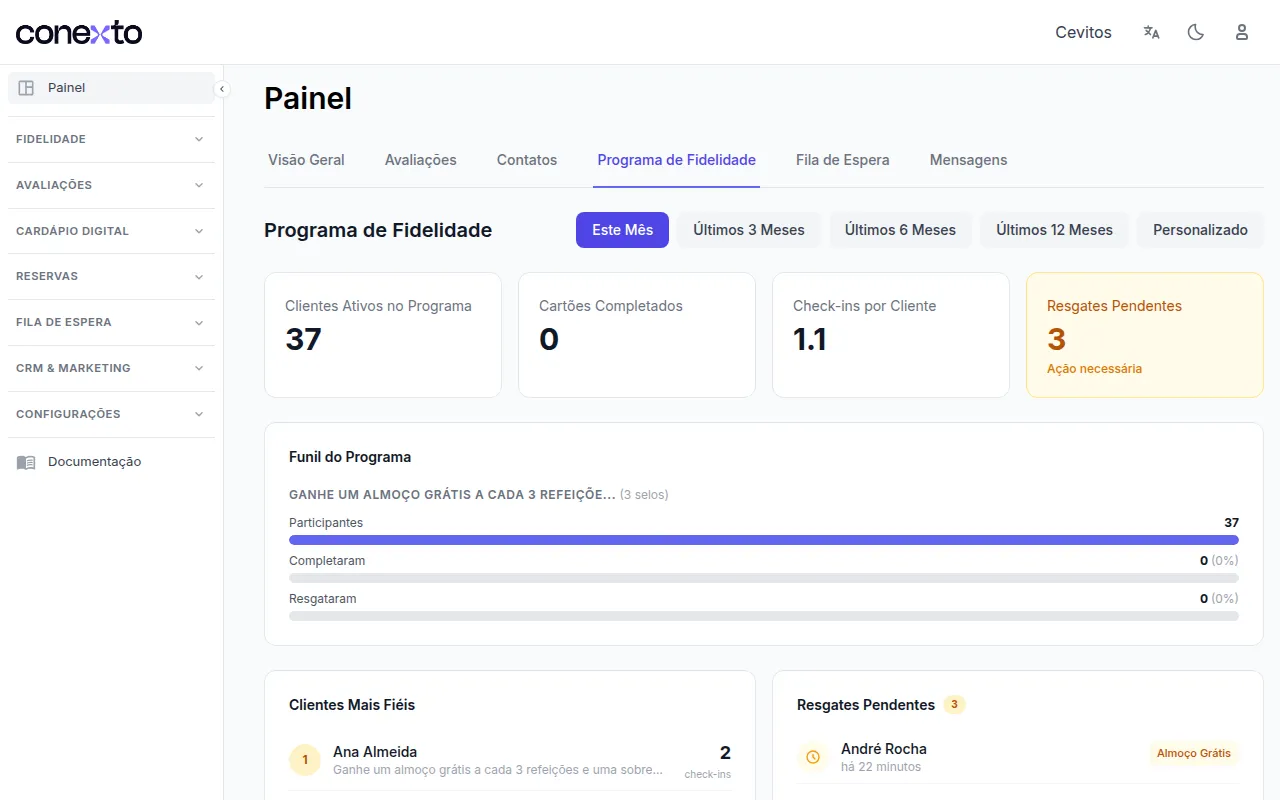1280x800 pixels.
Task: Click the Almoço Grátis reward tag
Action: click(x=1194, y=753)
